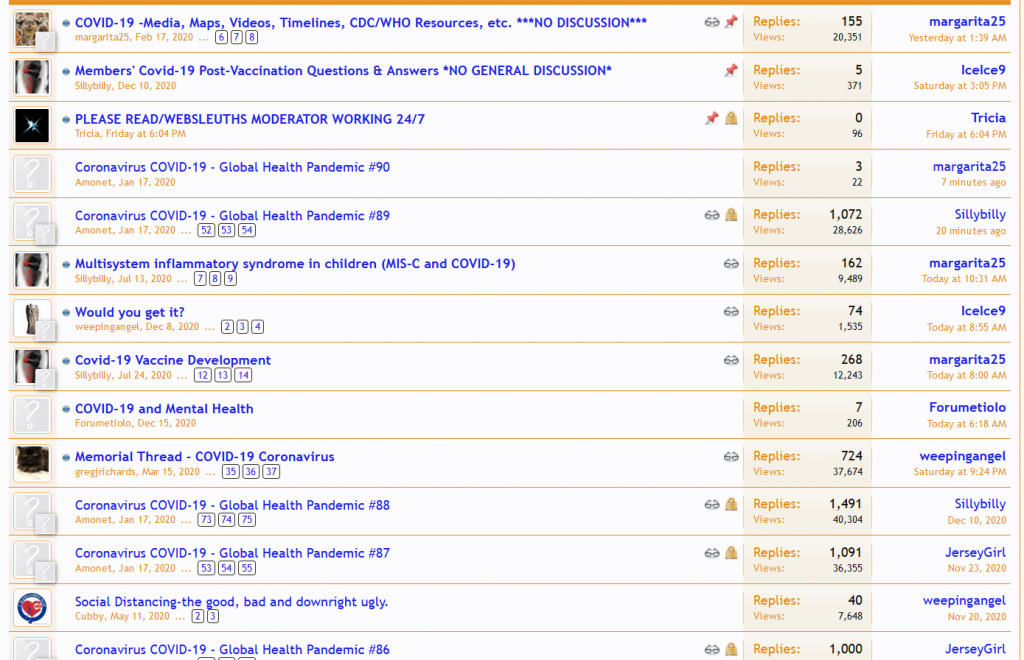Click the glasses icon on Multisystem inflammatory syndrome row
1024x660 pixels.
(x=731, y=264)
